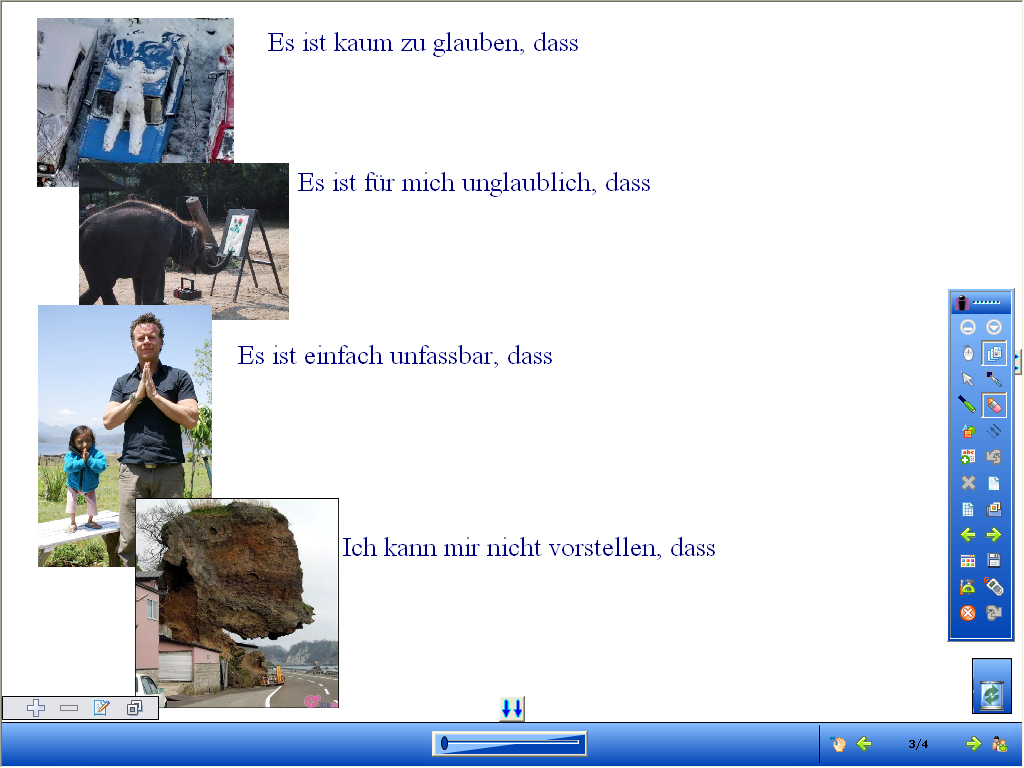
Task: Go to previous page in floating toolbar
Action: [968, 535]
